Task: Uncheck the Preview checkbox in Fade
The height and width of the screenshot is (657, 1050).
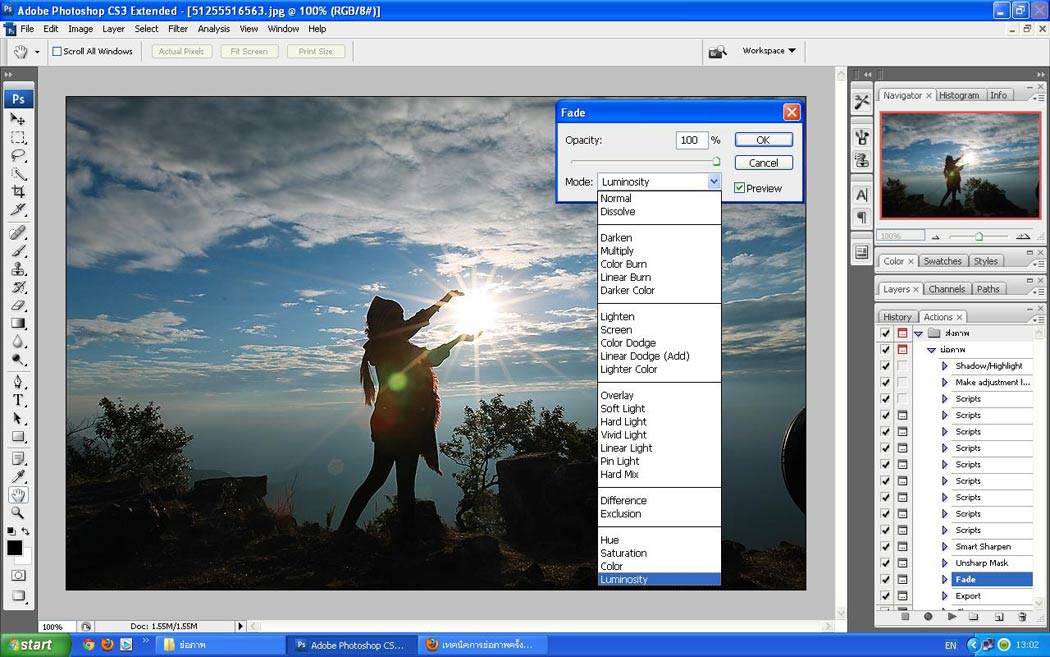Action: coord(740,188)
